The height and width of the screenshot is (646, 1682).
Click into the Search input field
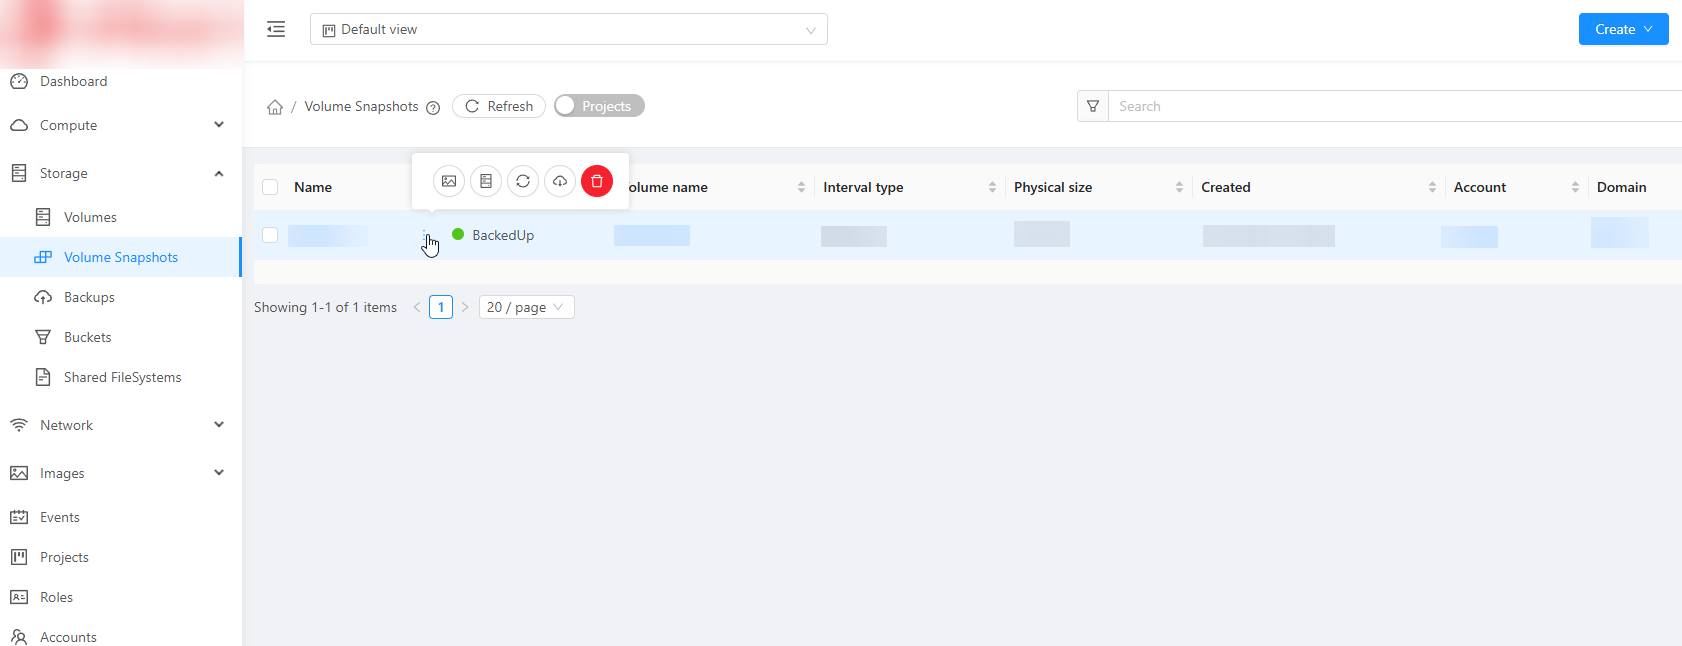(1390, 106)
